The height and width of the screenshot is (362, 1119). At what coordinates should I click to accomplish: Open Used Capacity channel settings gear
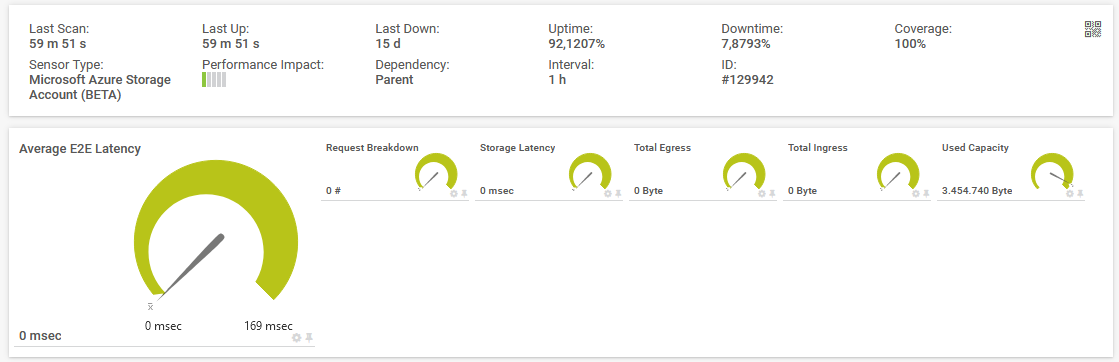click(1070, 193)
